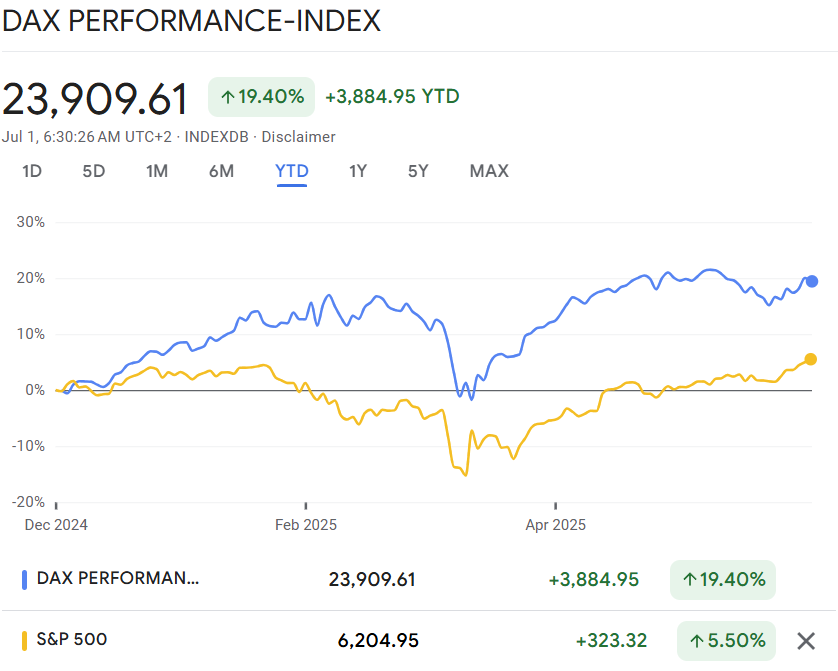The height and width of the screenshot is (671, 838).
Task: Click the blue DAX color marker in legend
Action: pos(24,580)
